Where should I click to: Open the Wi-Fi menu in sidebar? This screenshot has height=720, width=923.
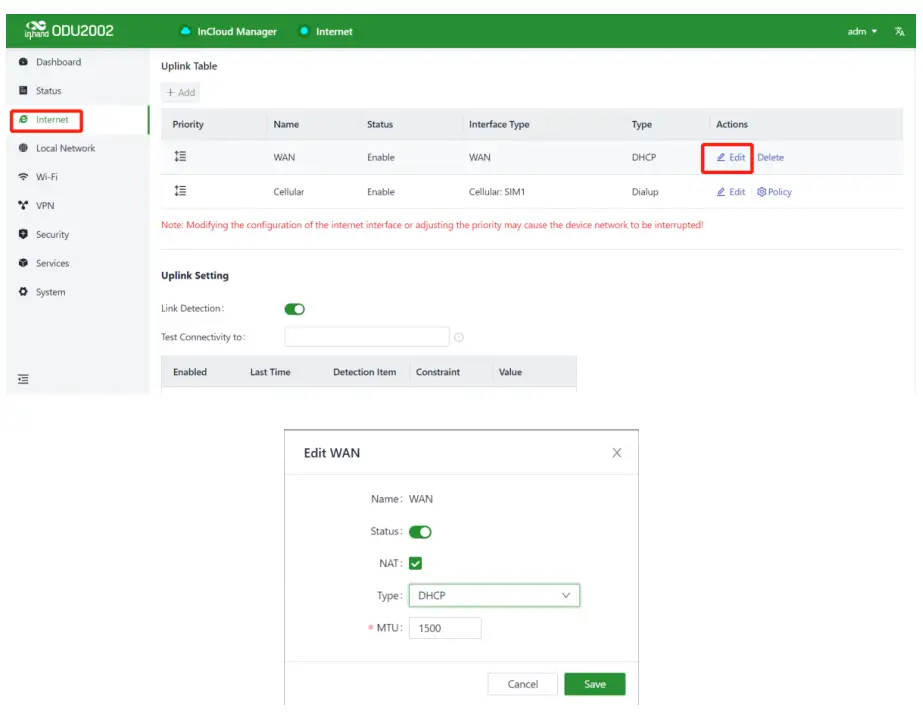point(46,177)
